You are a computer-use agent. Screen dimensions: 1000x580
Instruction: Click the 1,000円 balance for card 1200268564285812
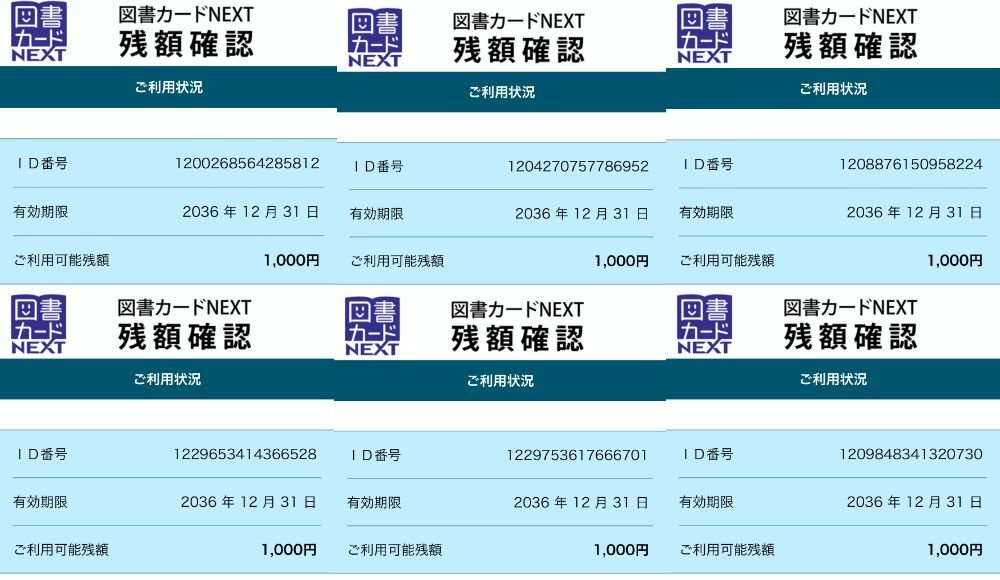291,260
